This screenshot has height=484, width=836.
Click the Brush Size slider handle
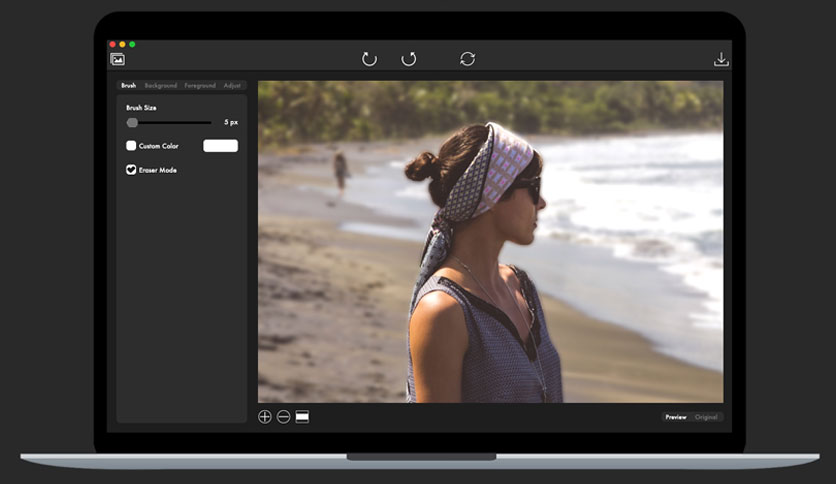[x=132, y=123]
